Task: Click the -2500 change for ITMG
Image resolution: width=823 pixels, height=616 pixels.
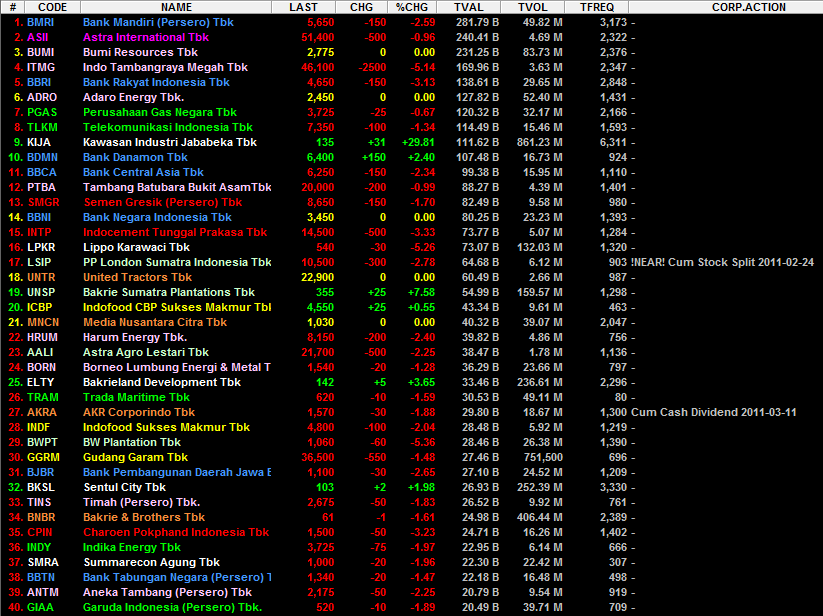Action: [372, 67]
